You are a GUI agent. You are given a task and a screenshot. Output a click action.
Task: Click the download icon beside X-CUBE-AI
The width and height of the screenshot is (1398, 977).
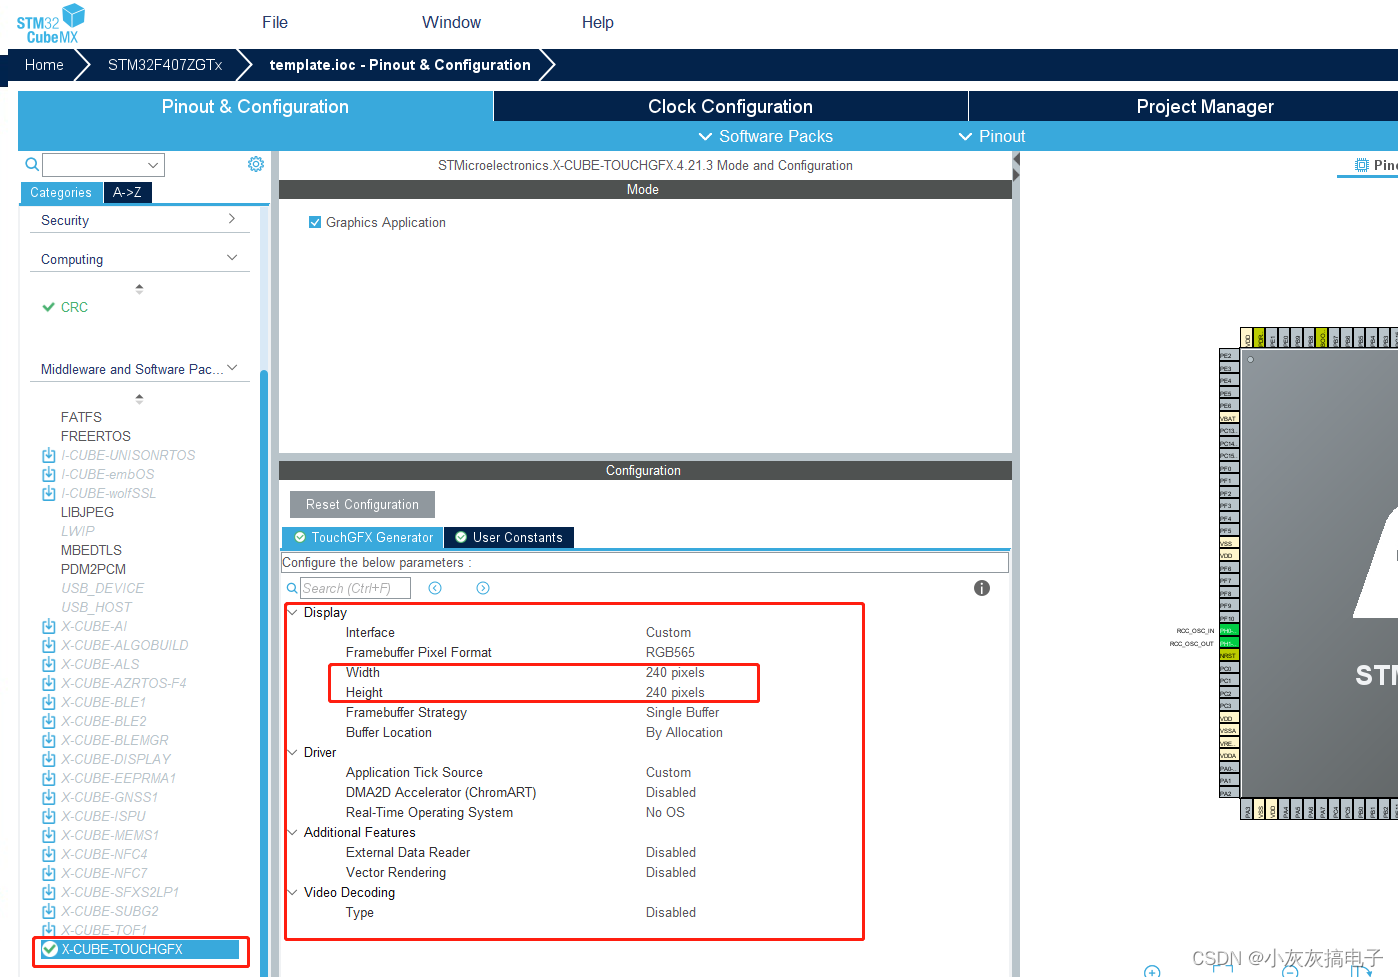(x=48, y=626)
